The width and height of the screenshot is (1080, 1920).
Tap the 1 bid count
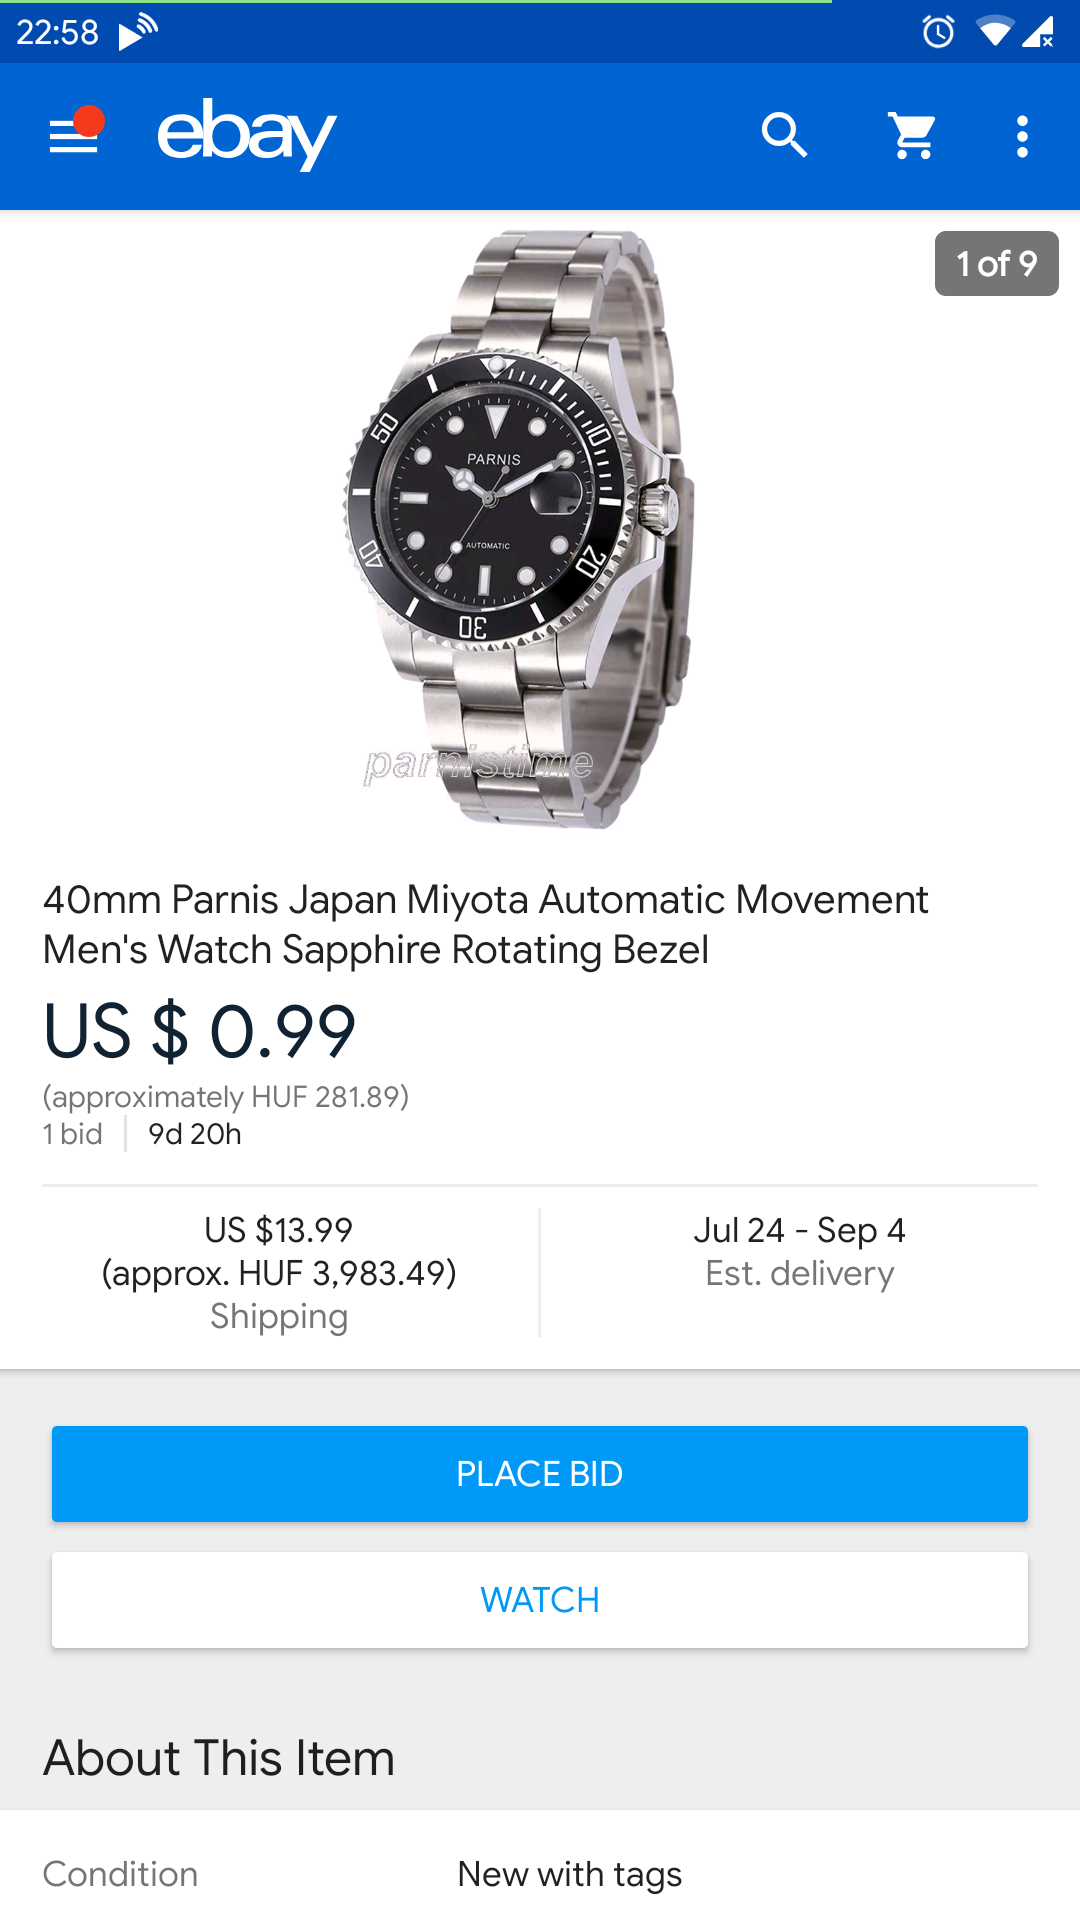pos(73,1134)
